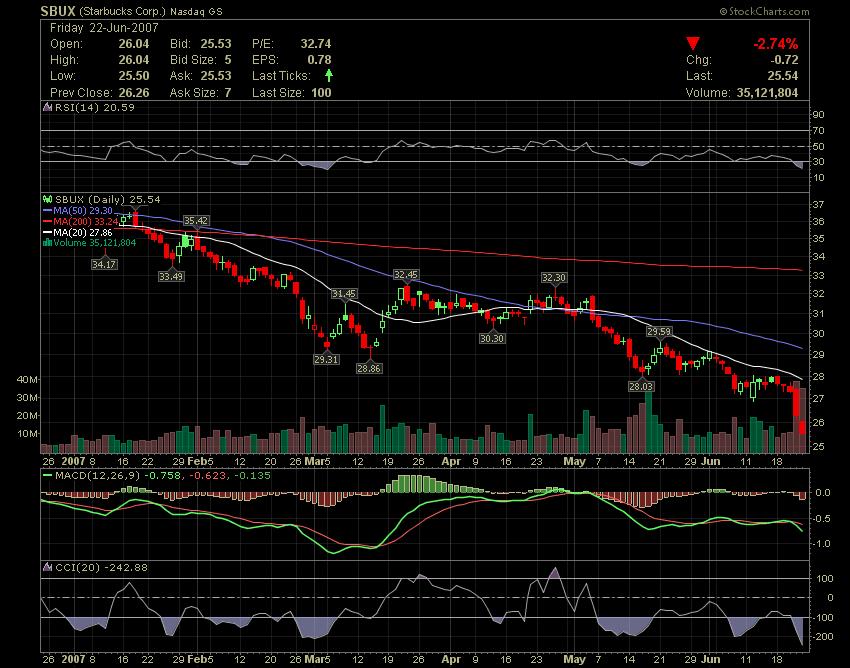The image size is (850, 668).
Task: Click the Bid price 25.53
Action: pyautogui.click(x=216, y=44)
